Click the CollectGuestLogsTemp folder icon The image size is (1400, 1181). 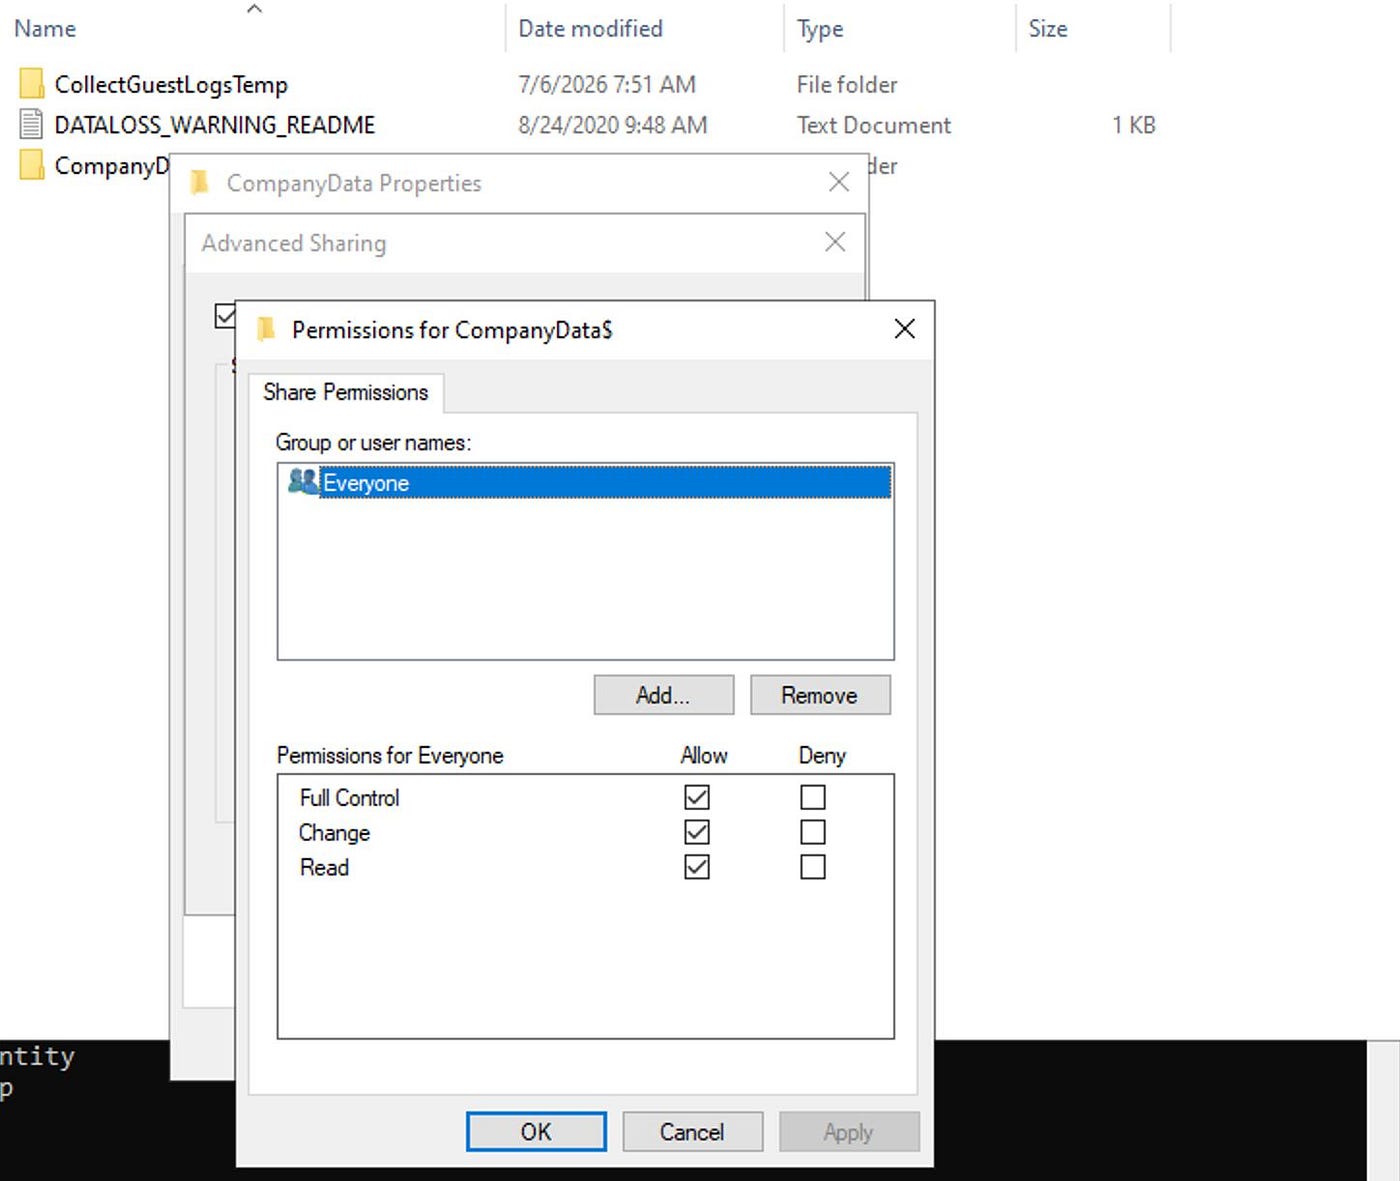pyautogui.click(x=31, y=84)
